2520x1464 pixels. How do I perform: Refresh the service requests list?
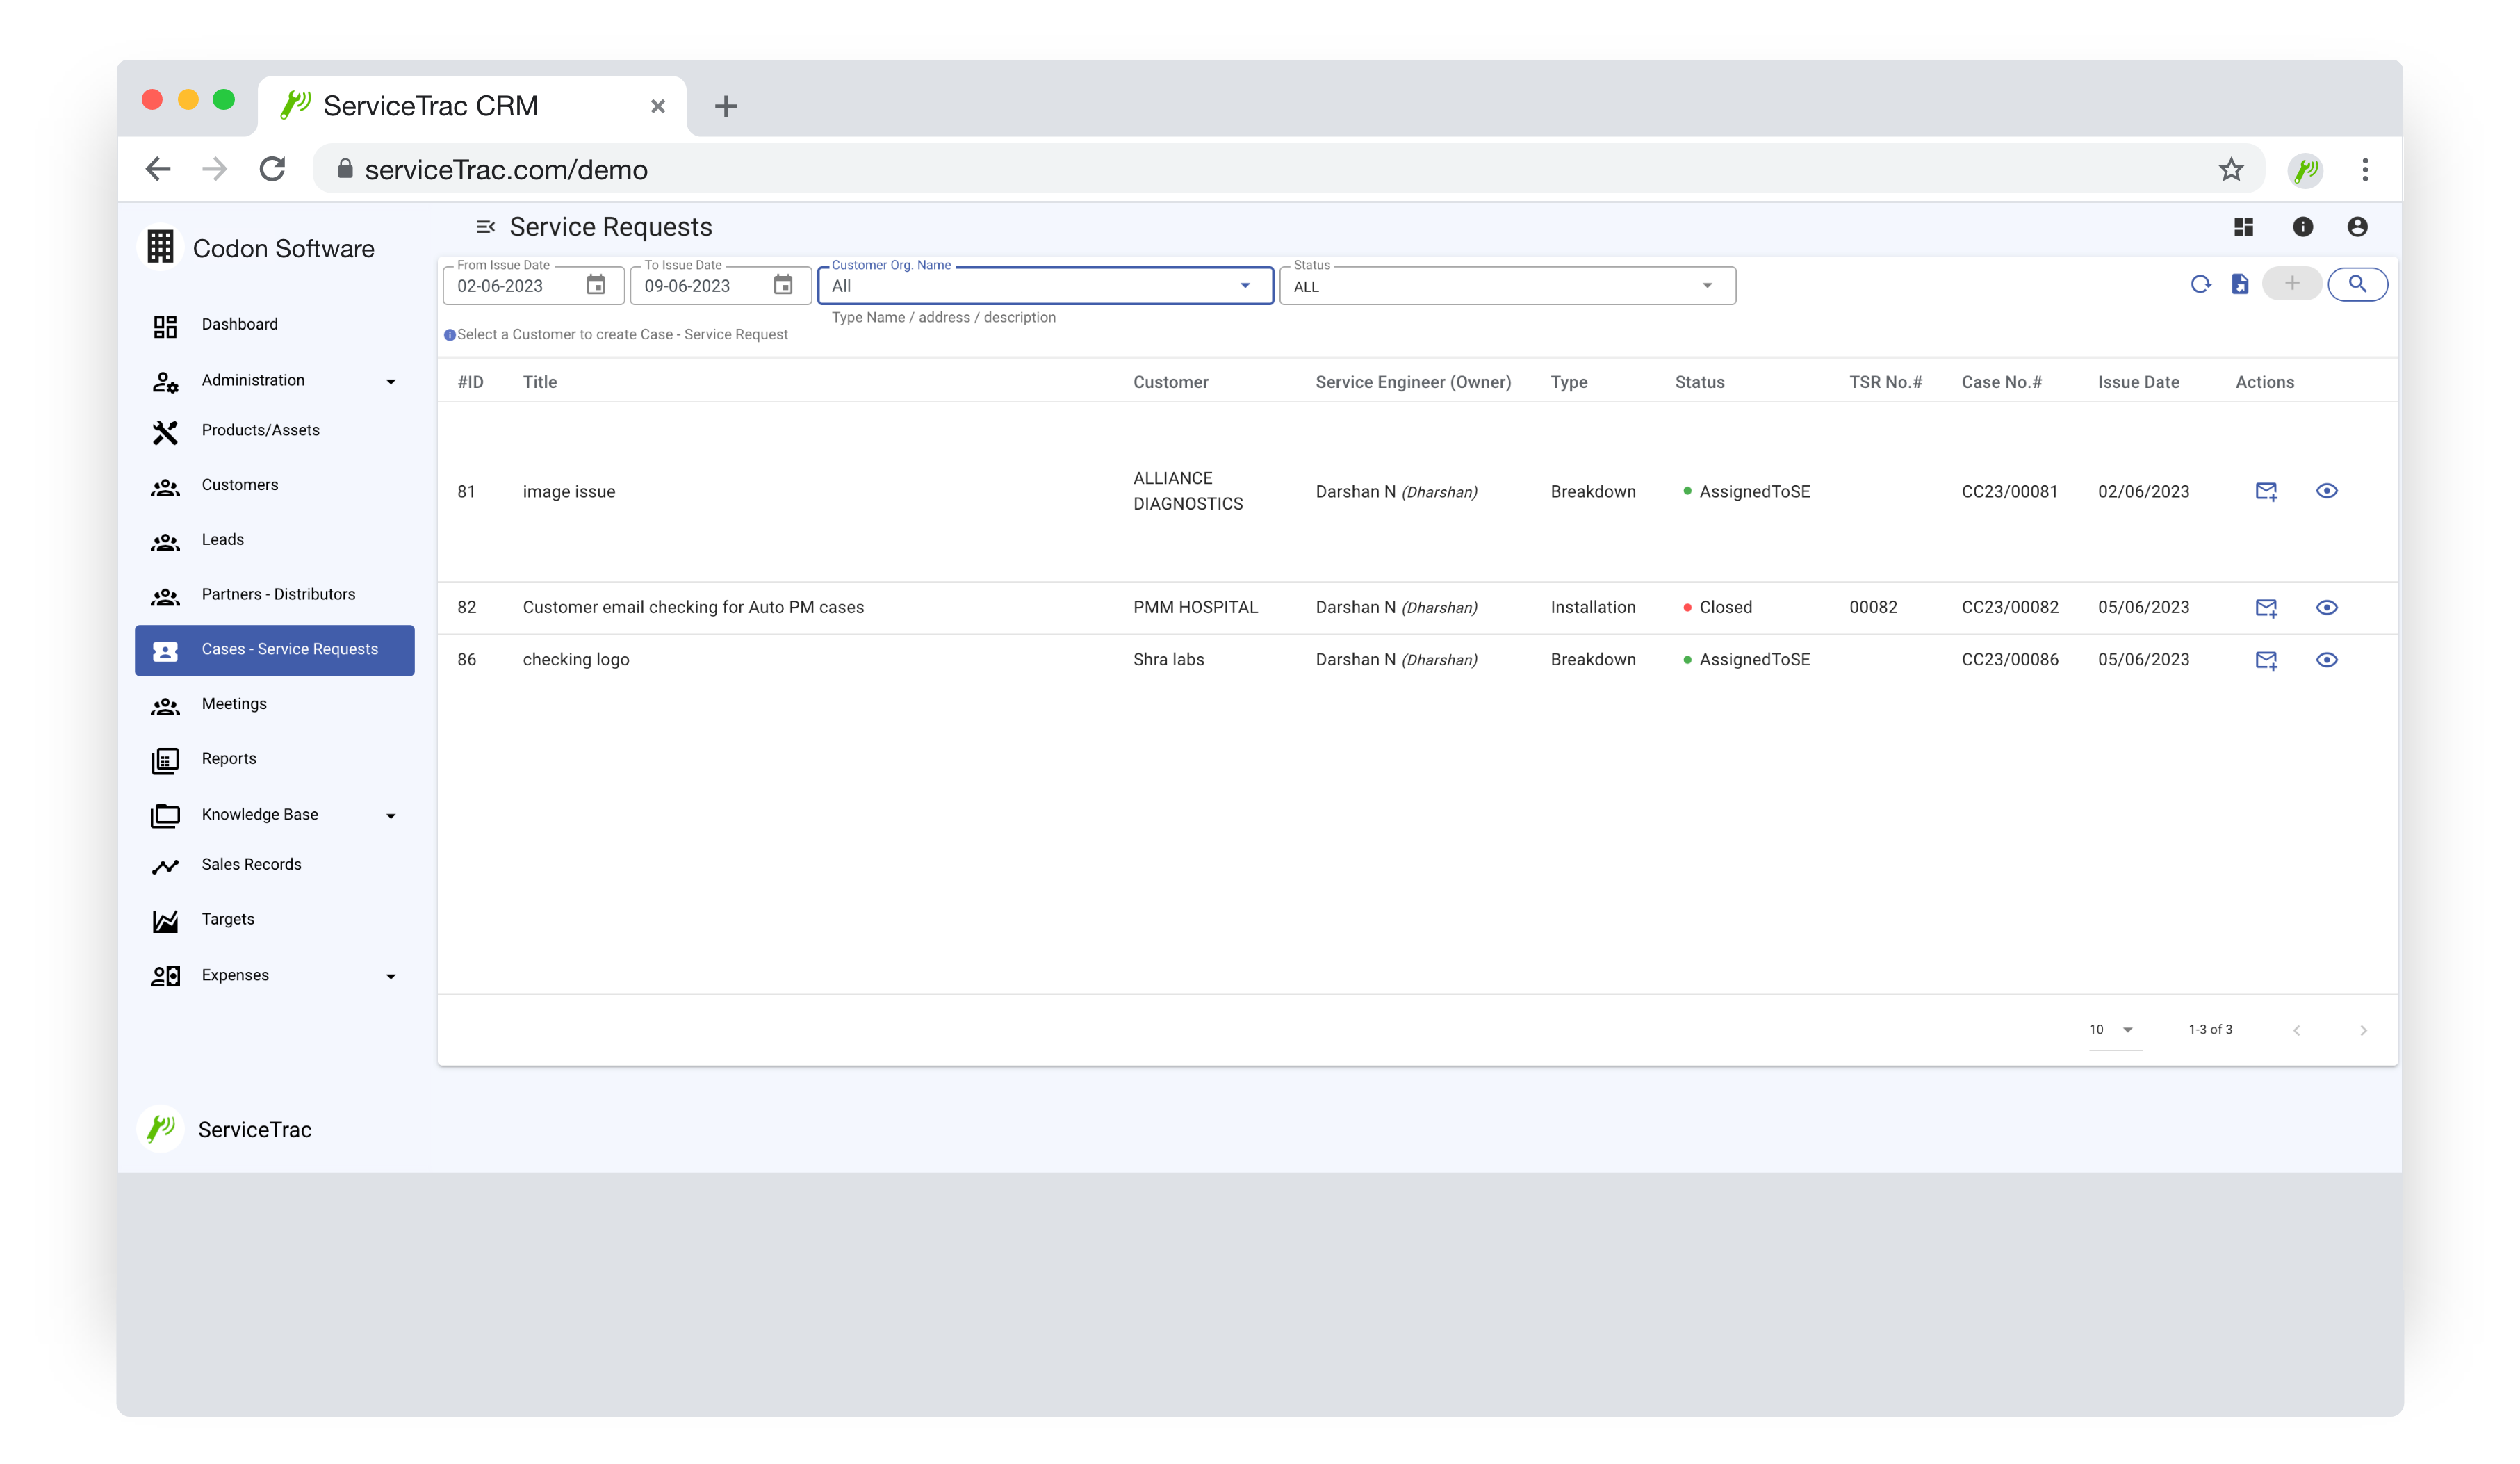point(2200,284)
